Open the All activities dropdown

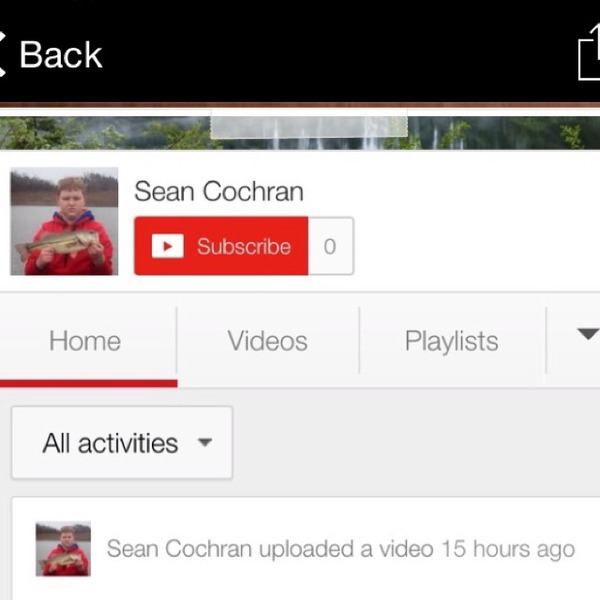pos(122,442)
